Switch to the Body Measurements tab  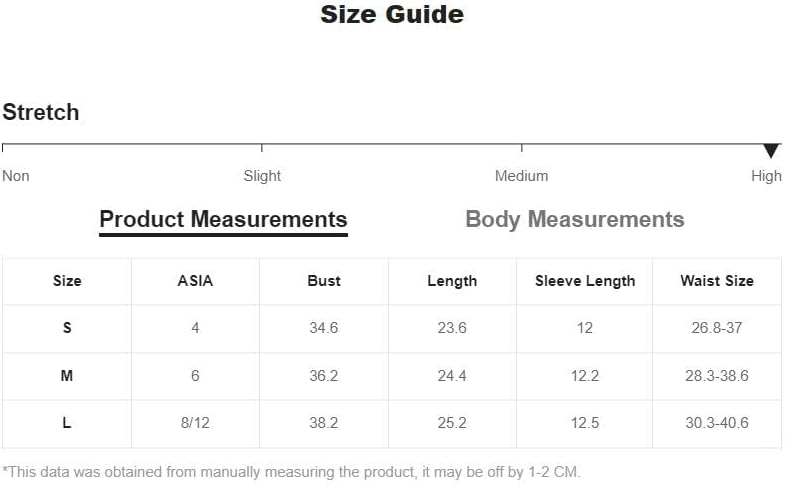click(575, 220)
